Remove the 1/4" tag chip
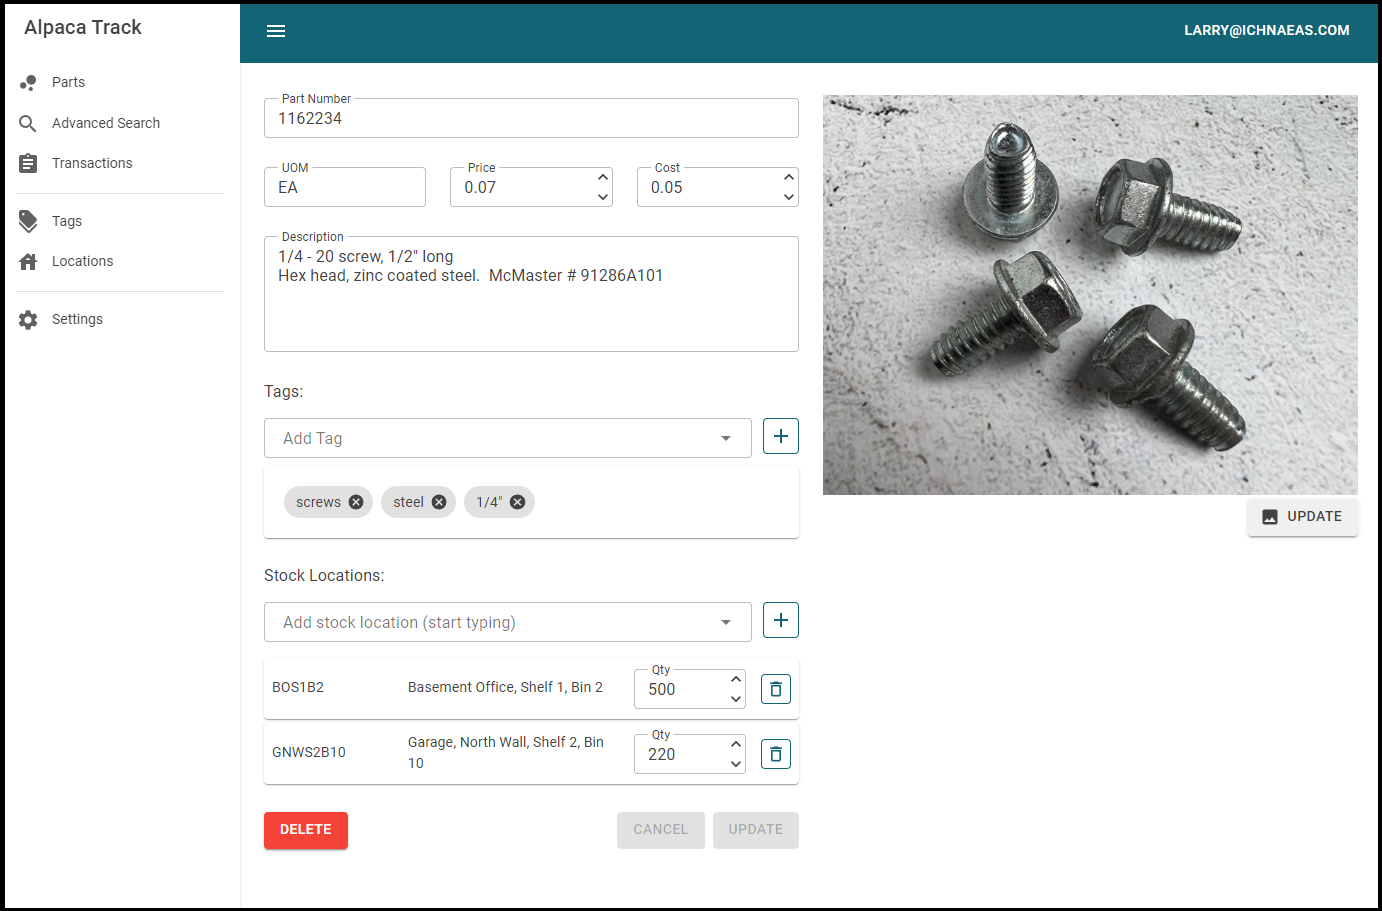 click(x=517, y=502)
